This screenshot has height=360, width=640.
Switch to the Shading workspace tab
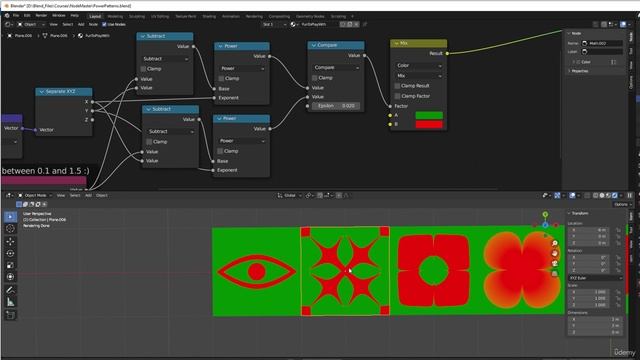click(209, 16)
